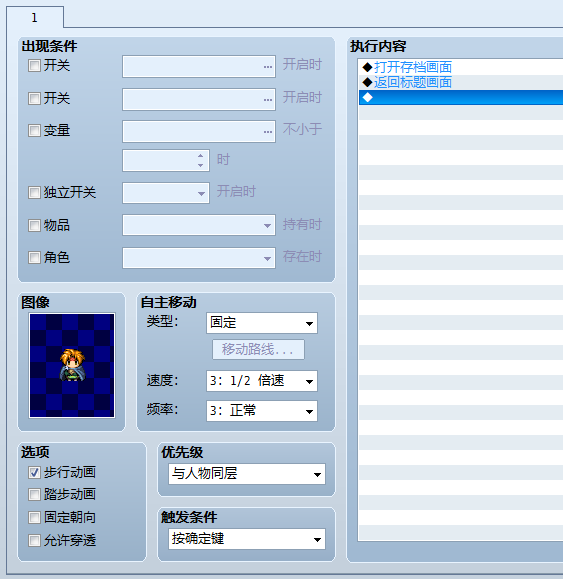The image size is (563, 579).
Task: Open the 触发条件 dropdown showing 按确定键
Action: [247, 539]
